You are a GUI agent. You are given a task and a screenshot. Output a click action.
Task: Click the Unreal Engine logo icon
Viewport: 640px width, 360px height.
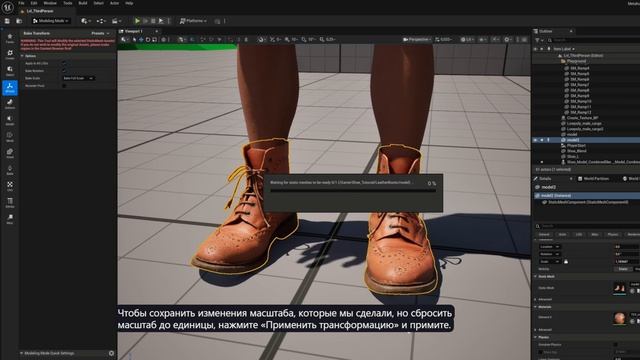(x=7, y=7)
